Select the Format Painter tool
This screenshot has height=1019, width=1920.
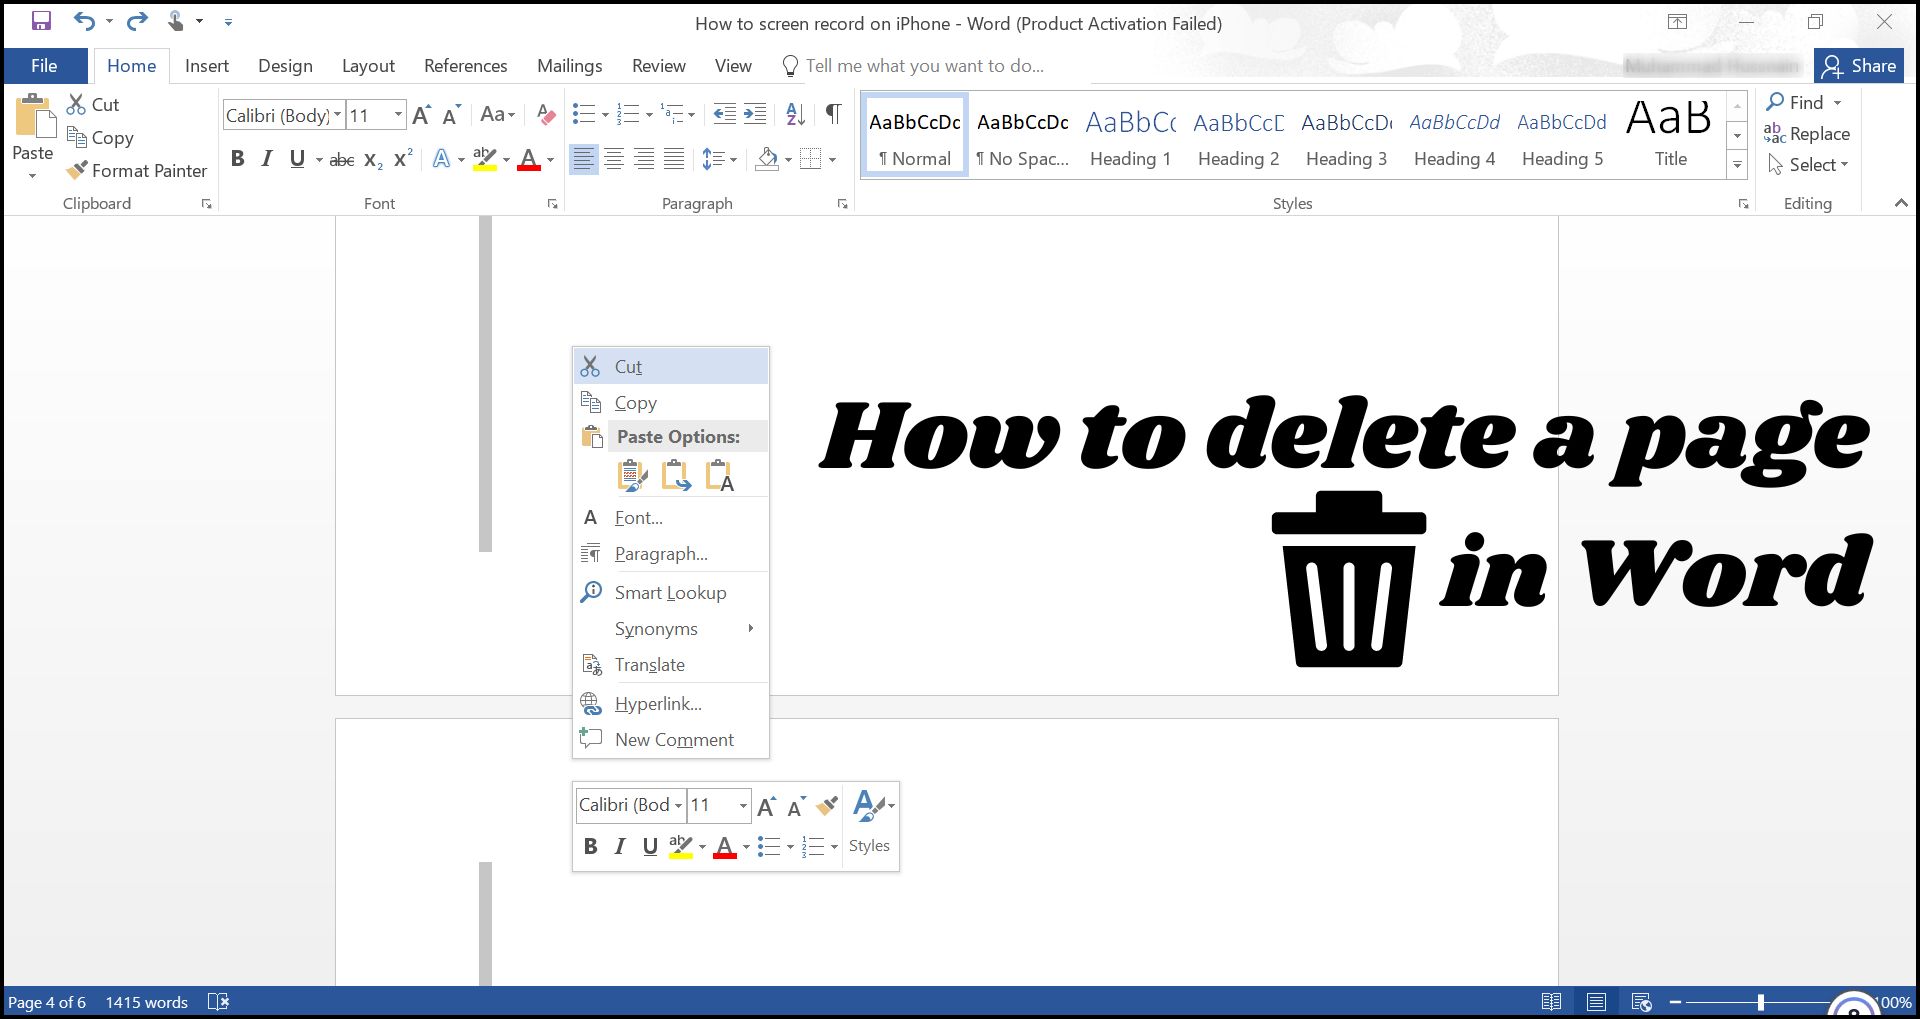[137, 170]
